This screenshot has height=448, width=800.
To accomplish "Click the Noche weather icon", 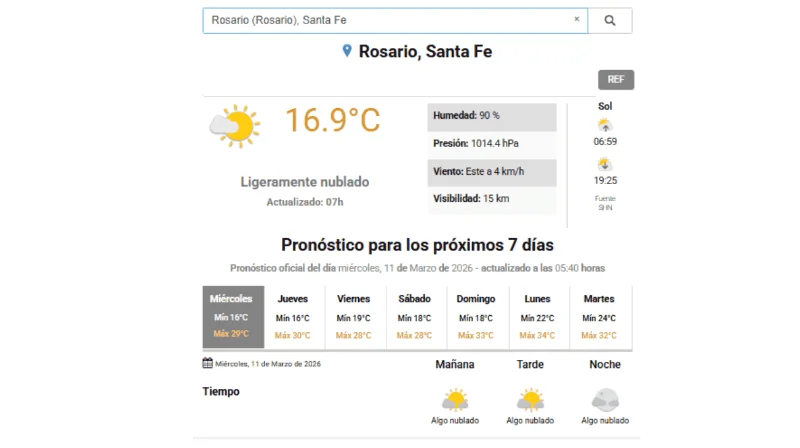I will click(x=605, y=400).
